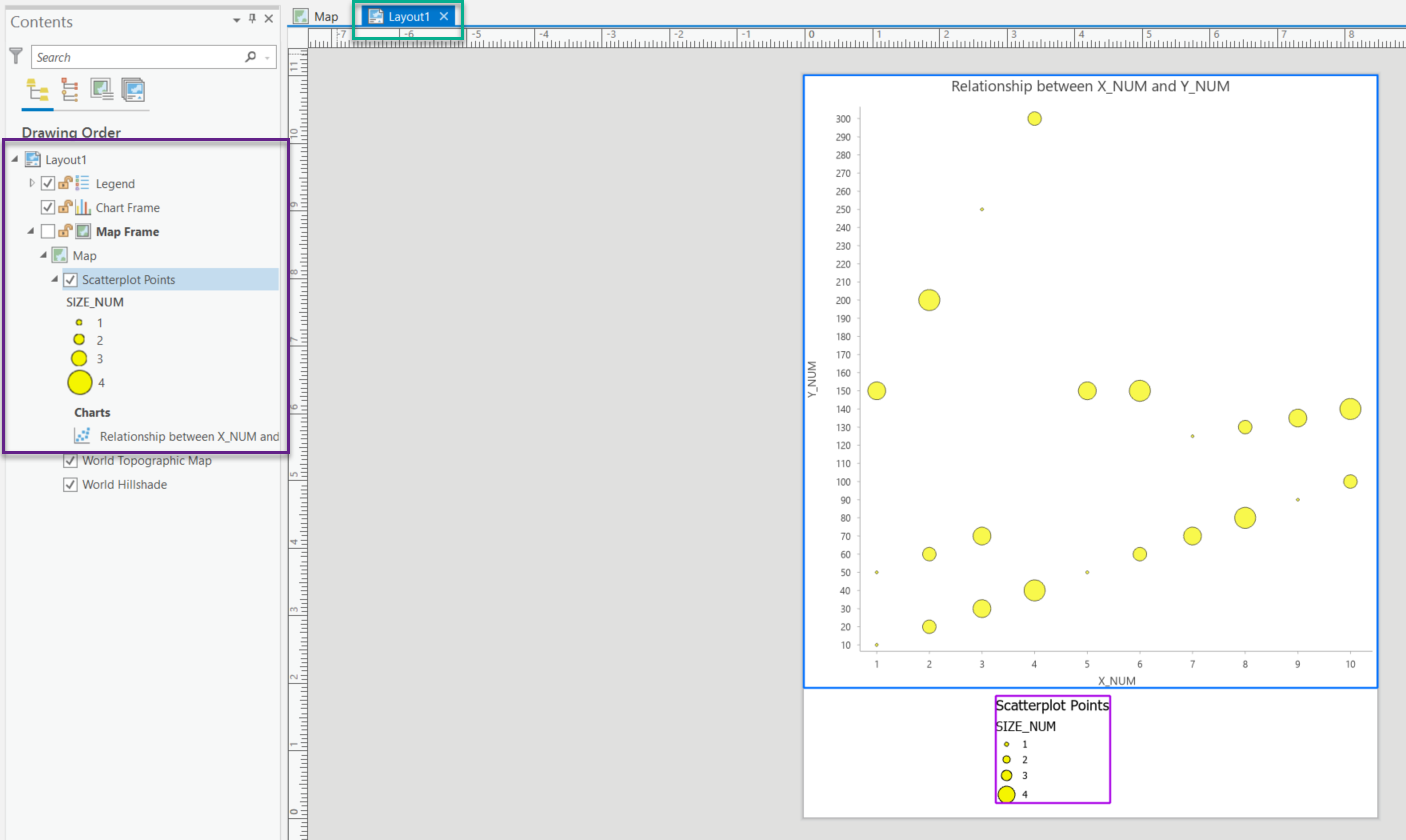Viewport: 1406px width, 840px height.
Task: Disable the World Topographic Map layer
Action: pyautogui.click(x=70, y=460)
